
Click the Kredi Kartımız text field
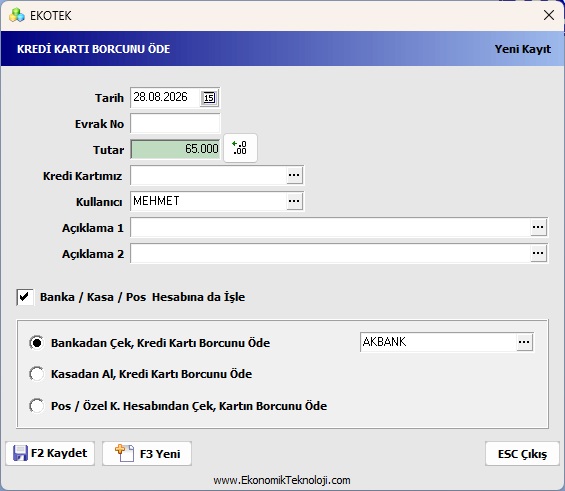208,175
